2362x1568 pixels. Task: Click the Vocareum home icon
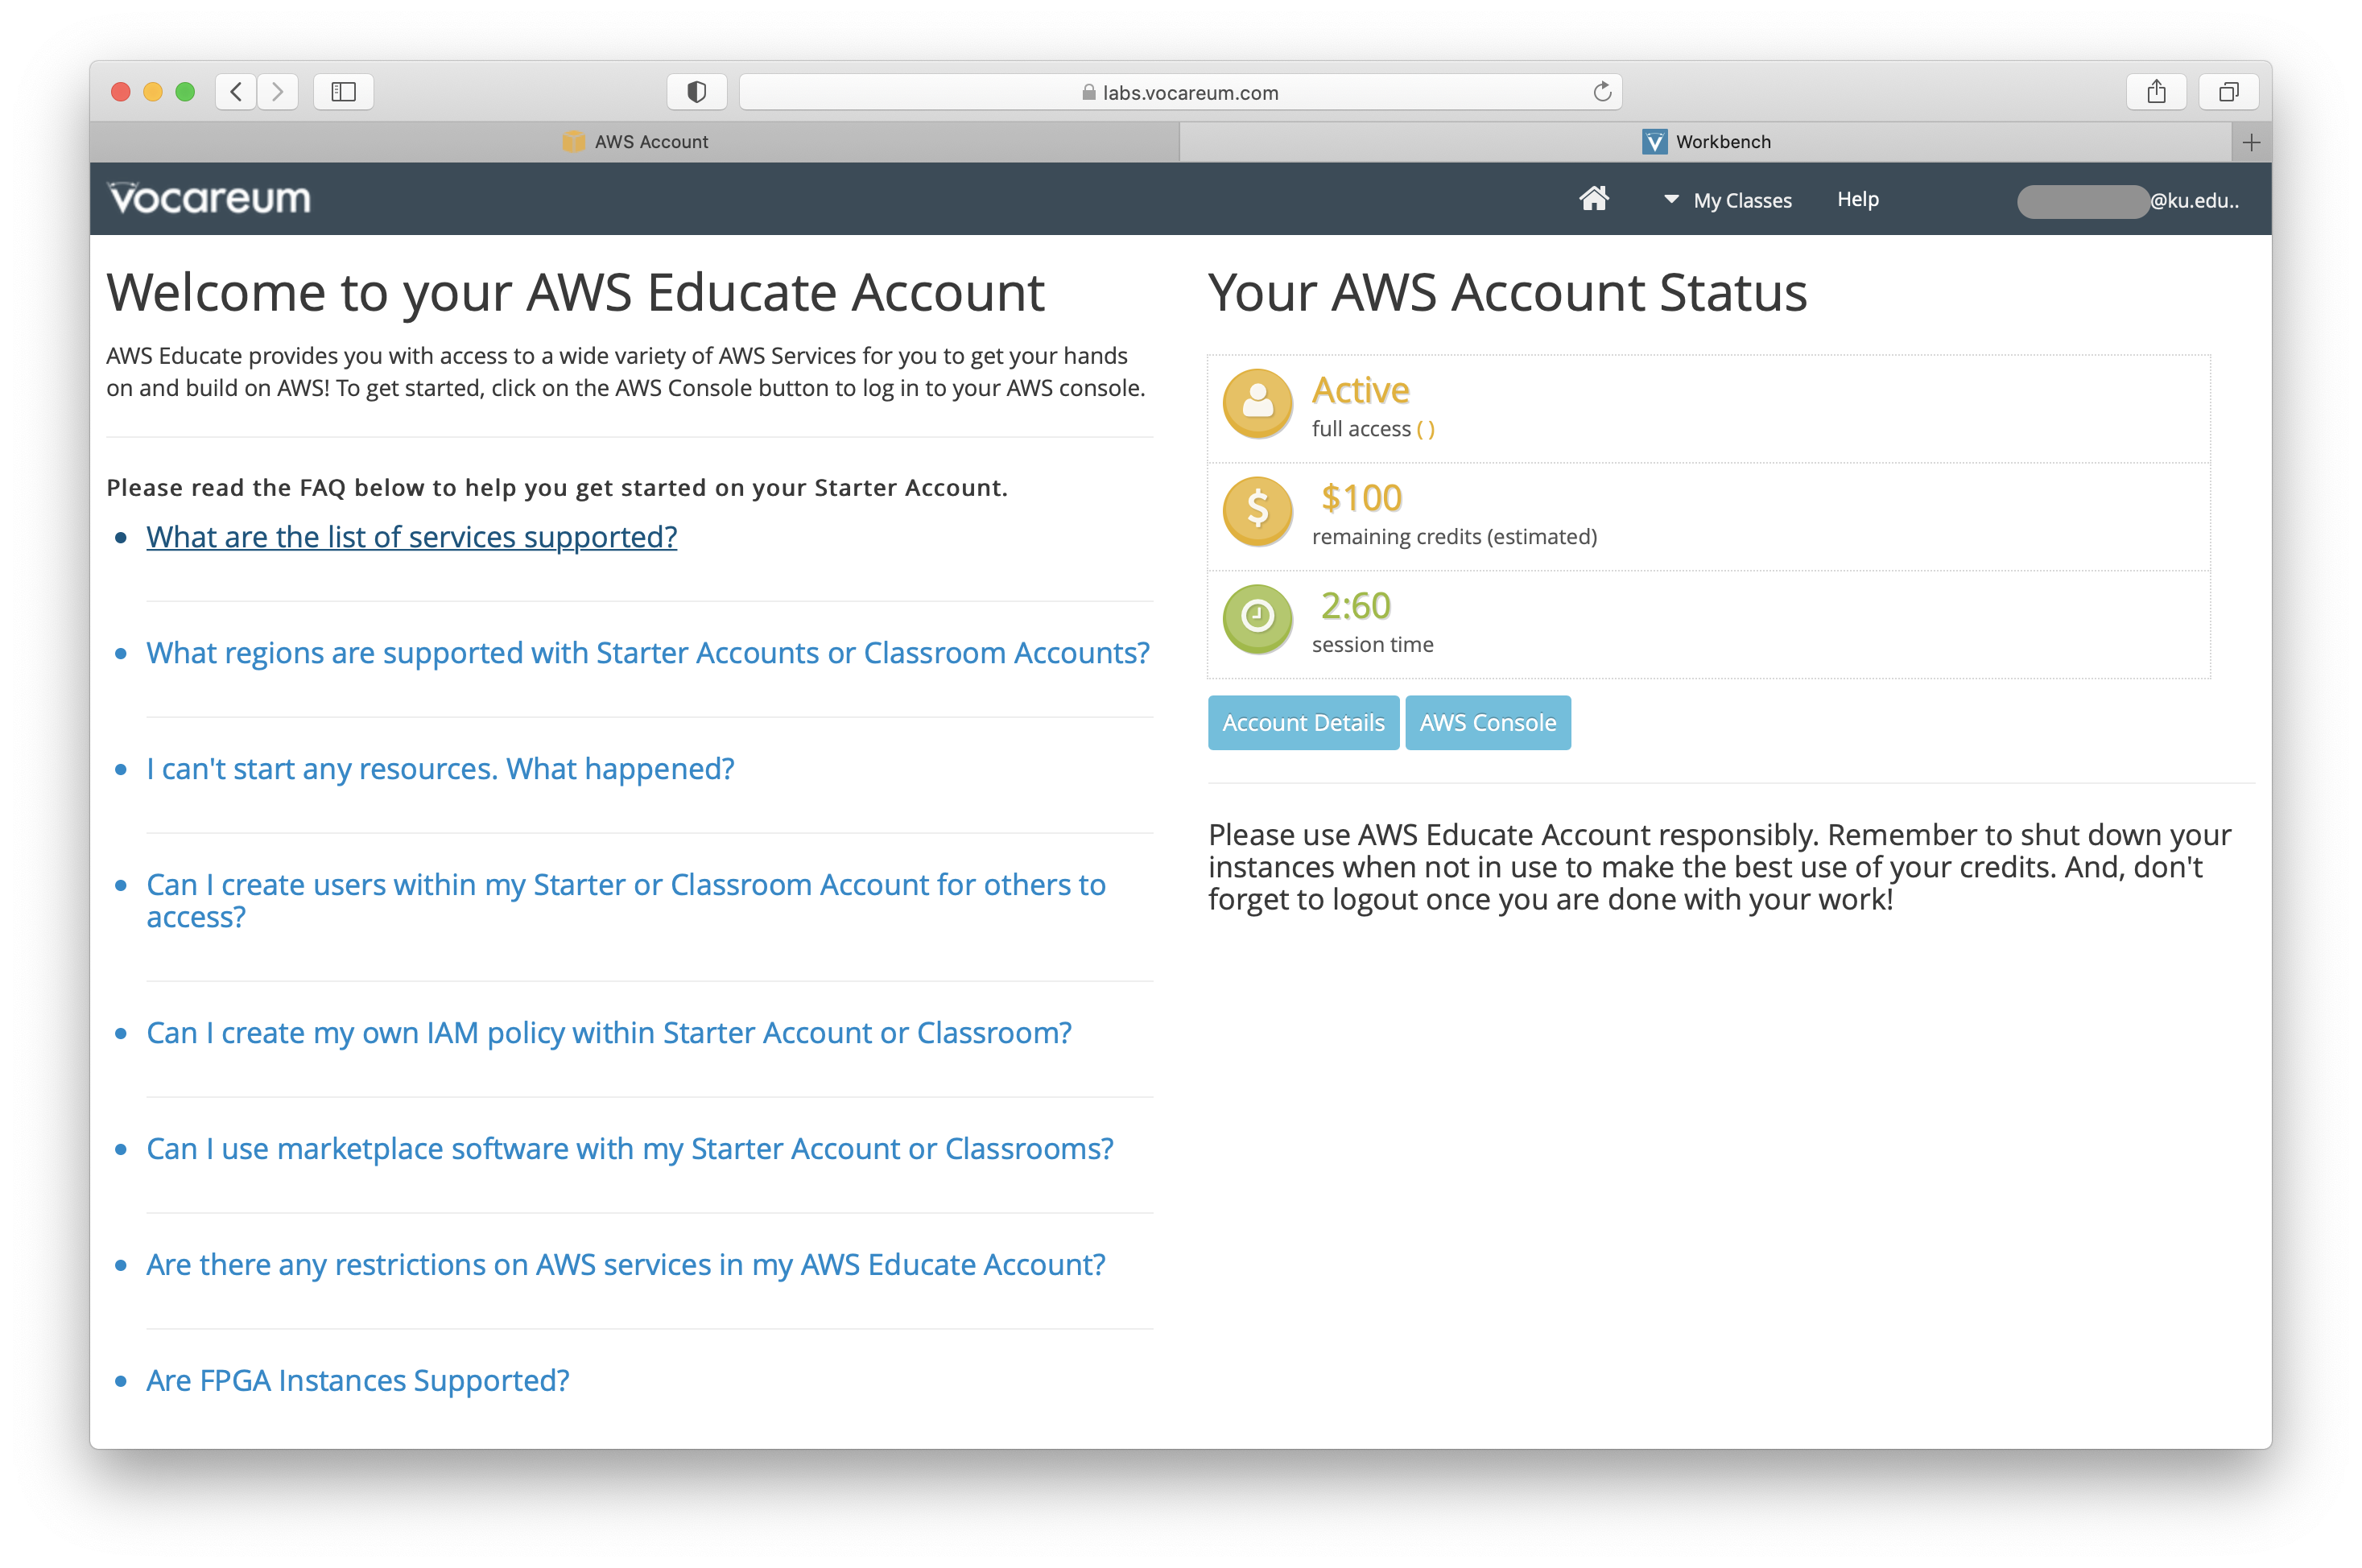click(x=1593, y=199)
